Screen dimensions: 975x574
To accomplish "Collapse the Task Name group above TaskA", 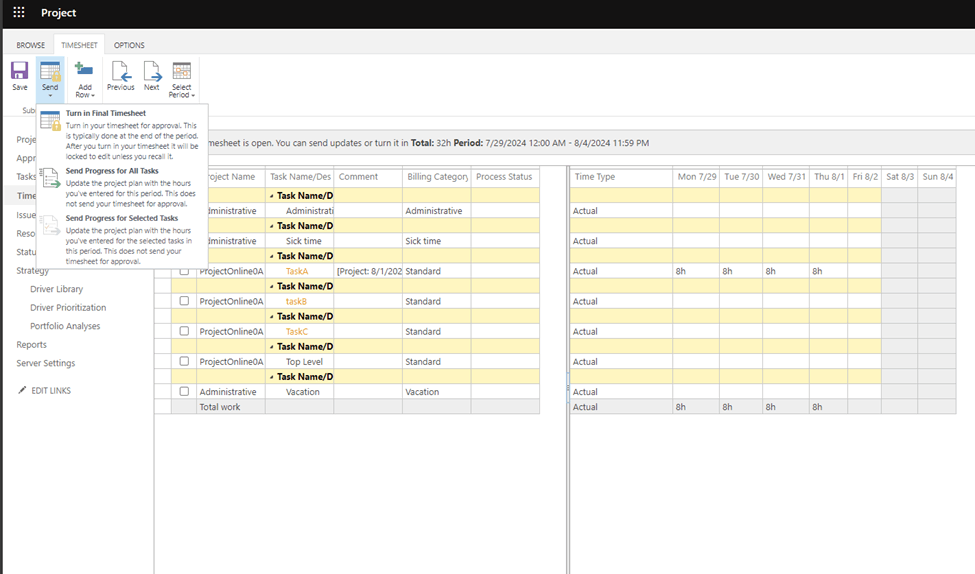I will [272, 256].
